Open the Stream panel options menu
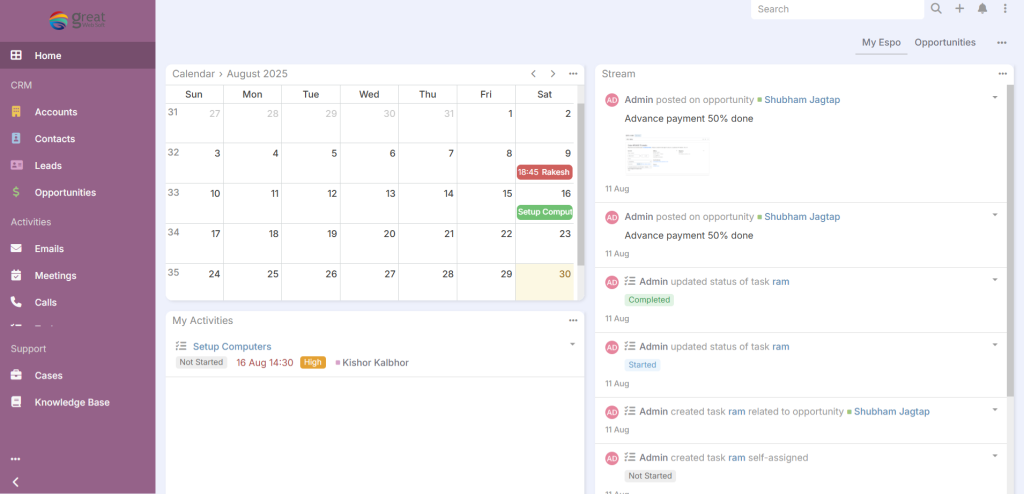1024x494 pixels. (1003, 74)
